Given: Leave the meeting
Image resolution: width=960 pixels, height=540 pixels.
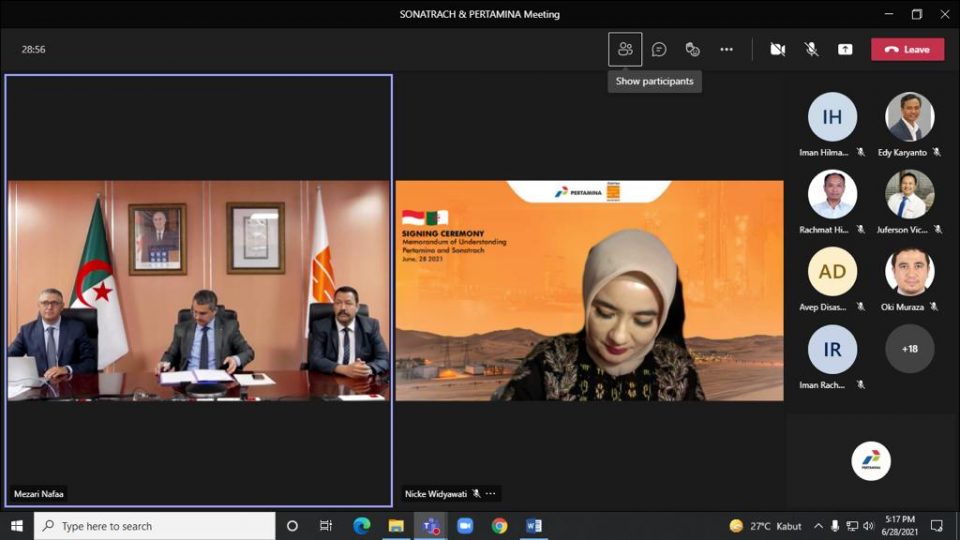Looking at the screenshot, I should pos(907,49).
